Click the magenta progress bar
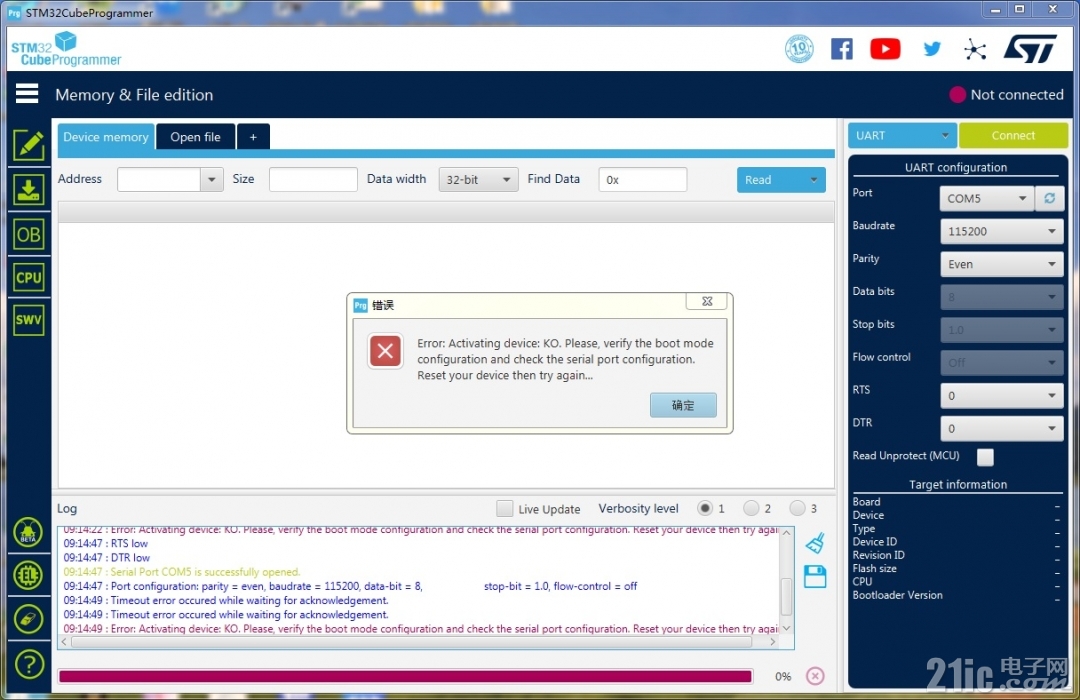1080x700 pixels. pos(405,677)
